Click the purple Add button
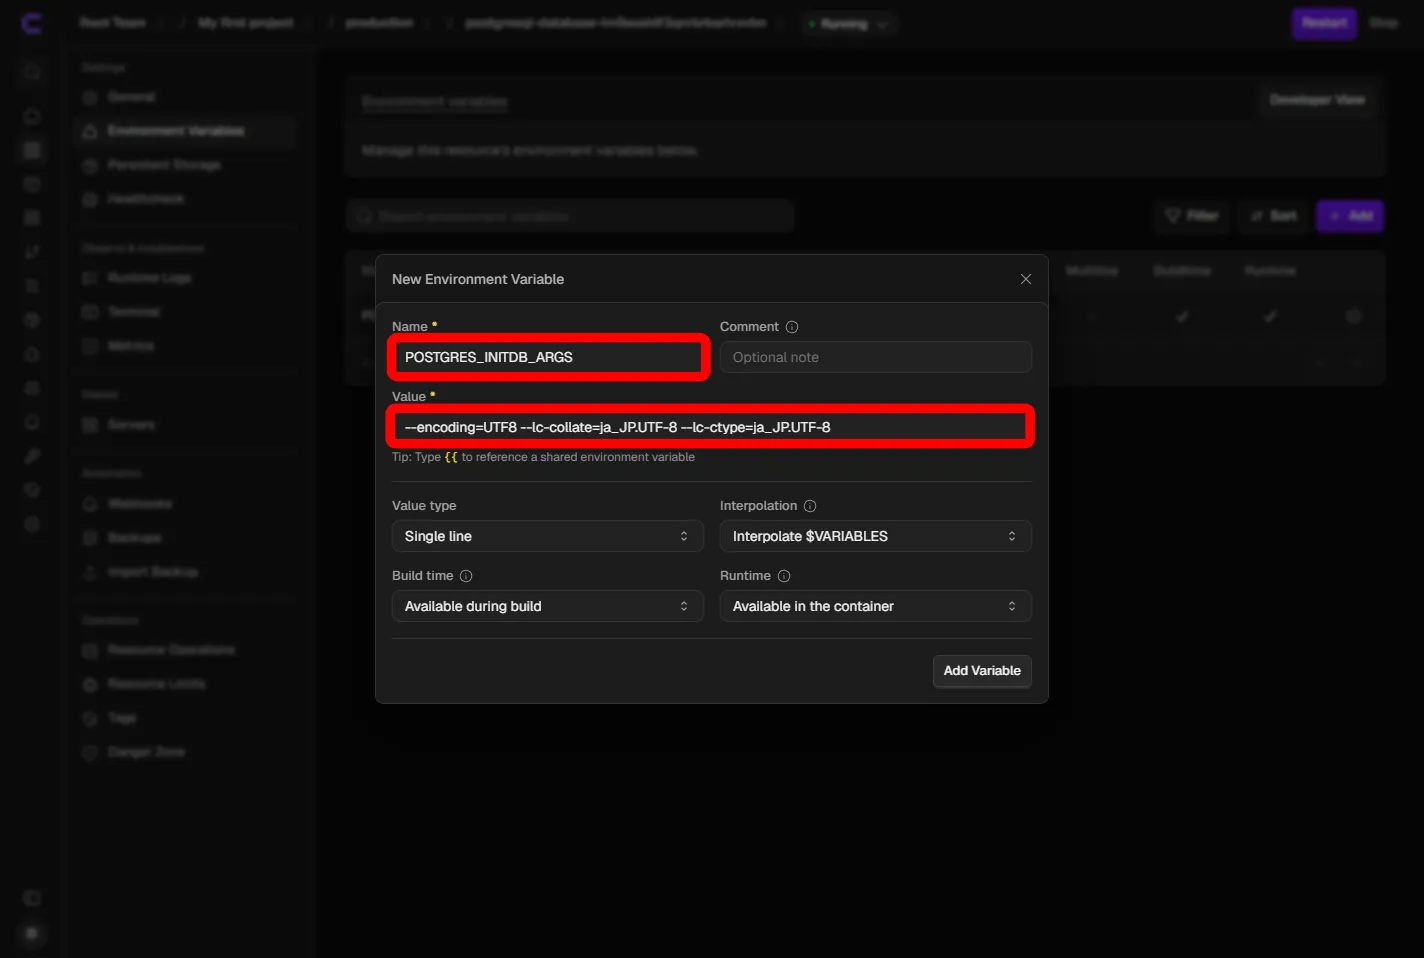 [1350, 216]
